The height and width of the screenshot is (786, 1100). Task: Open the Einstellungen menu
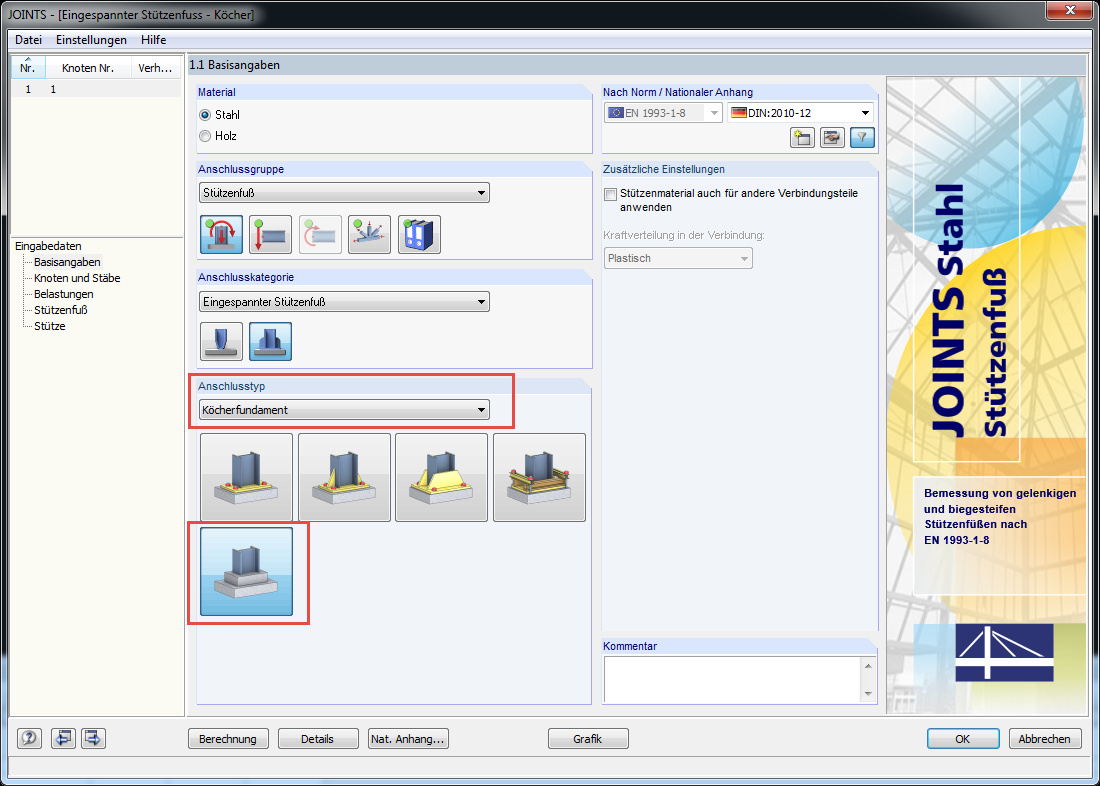click(x=91, y=40)
